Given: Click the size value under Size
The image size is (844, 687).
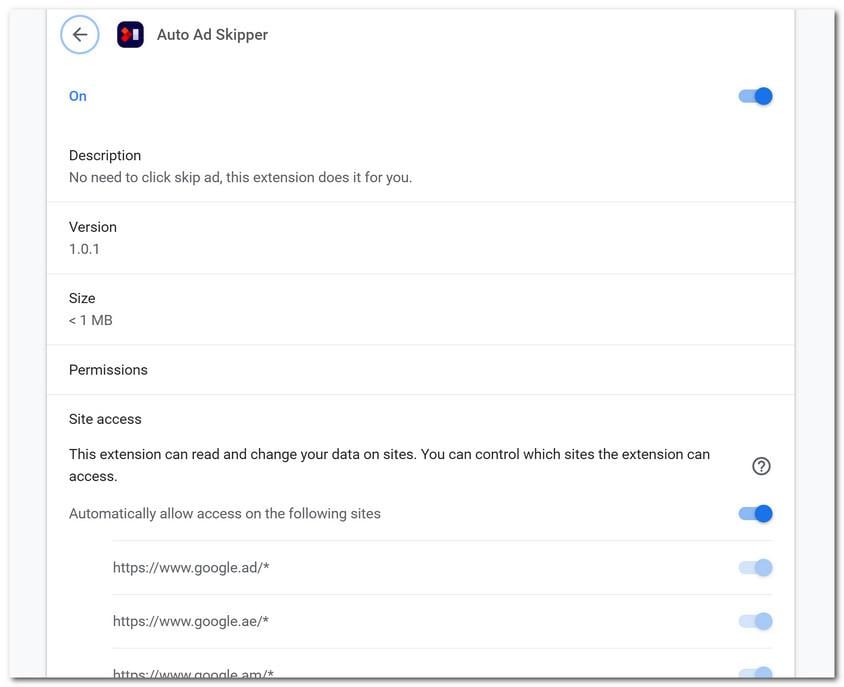Looking at the screenshot, I should (x=90, y=320).
